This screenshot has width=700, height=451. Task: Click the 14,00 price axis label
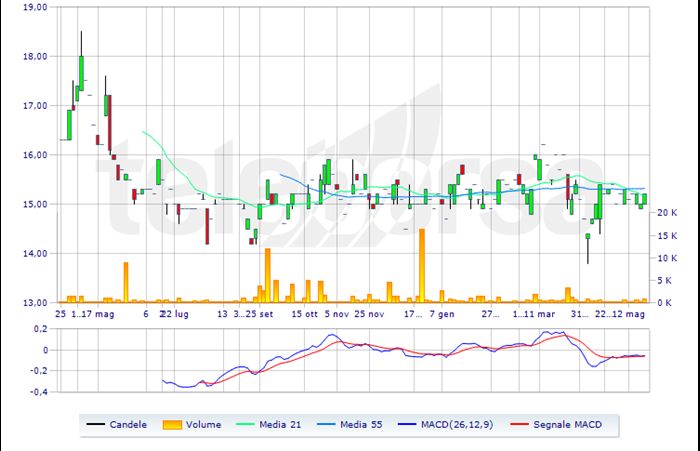click(35, 253)
